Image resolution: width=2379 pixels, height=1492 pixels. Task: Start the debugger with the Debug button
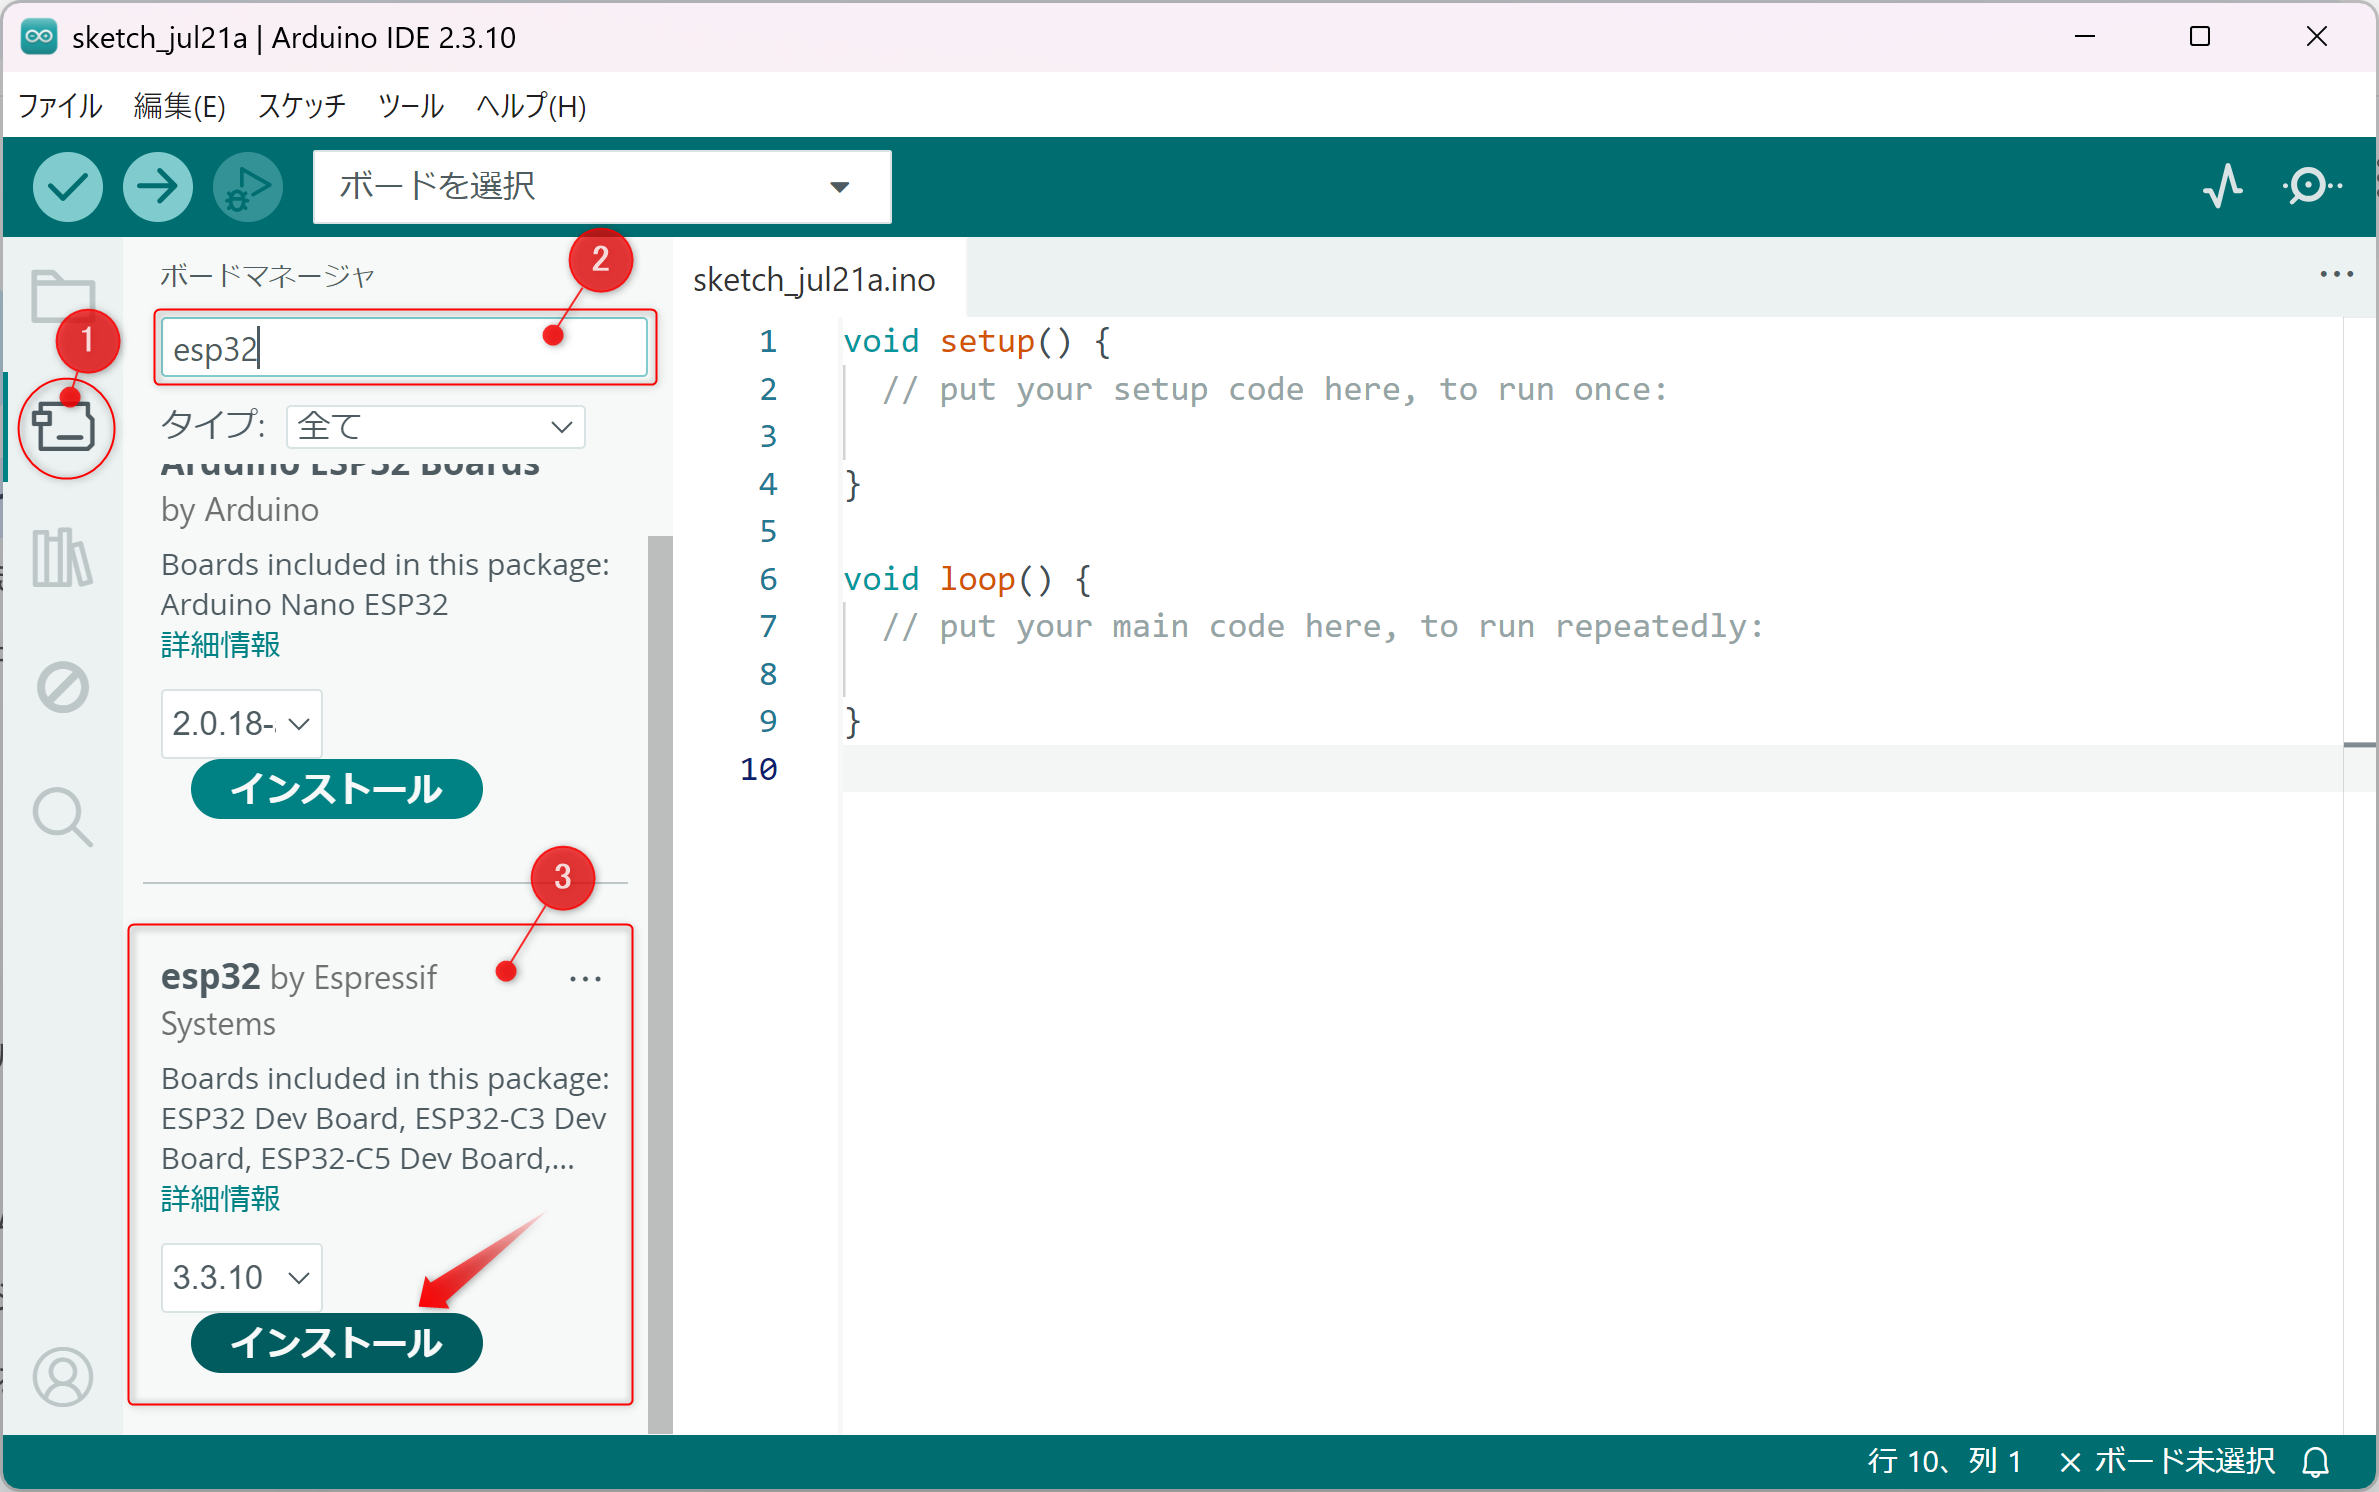coord(247,187)
